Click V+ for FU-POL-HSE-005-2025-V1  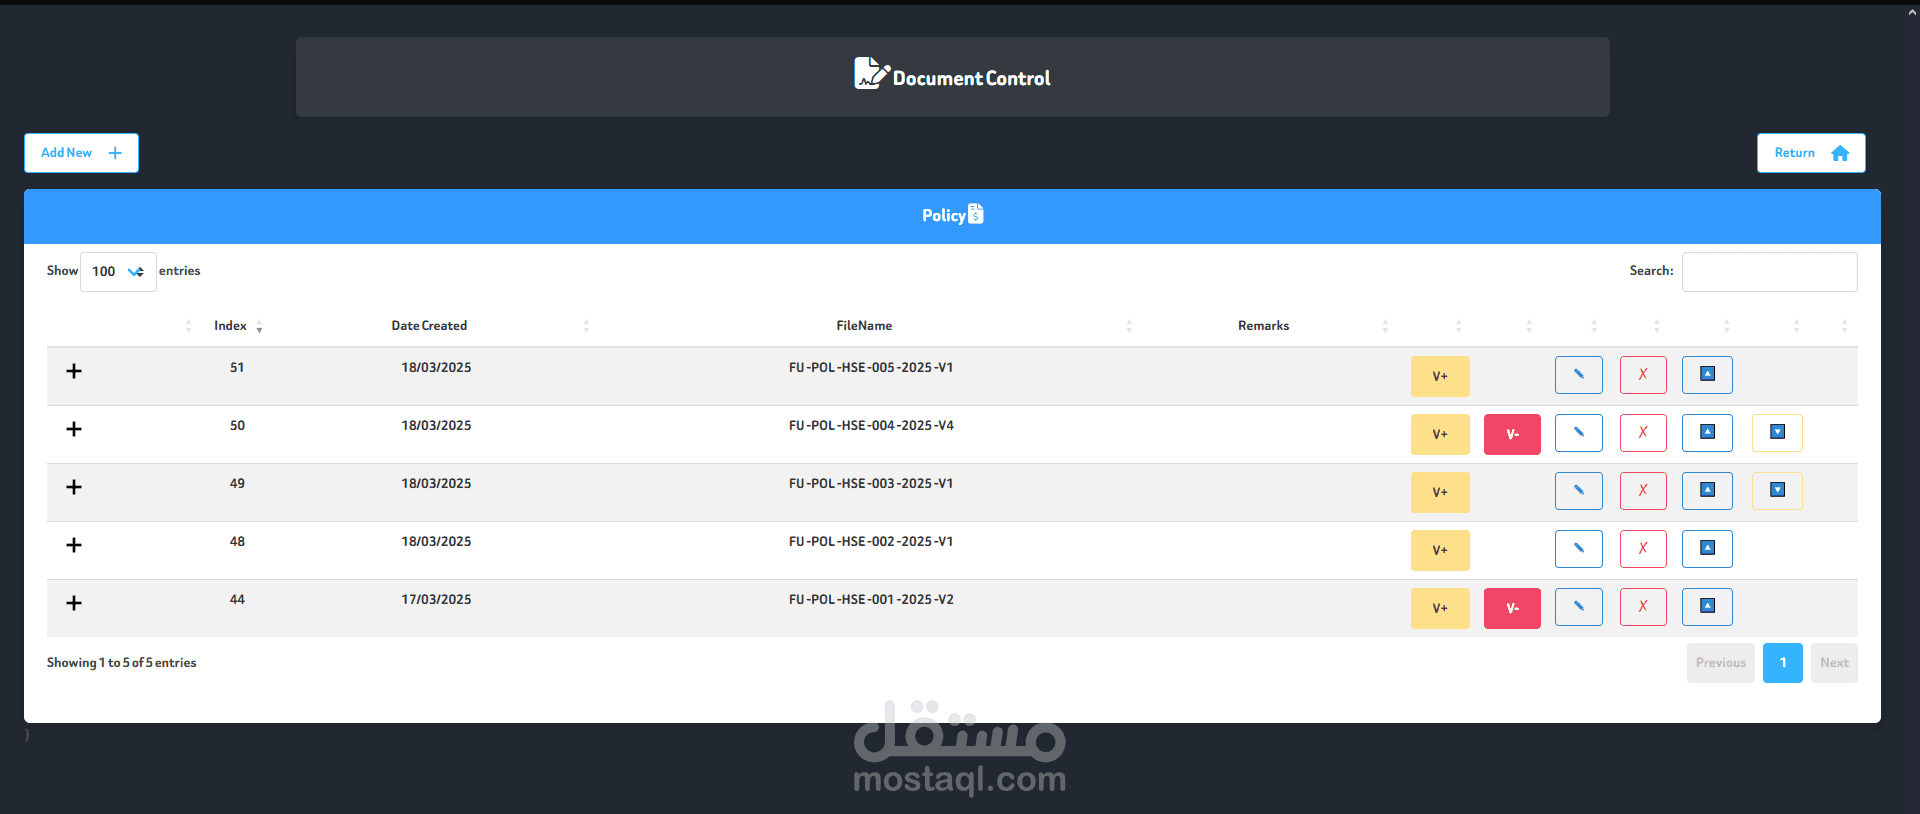coord(1440,377)
